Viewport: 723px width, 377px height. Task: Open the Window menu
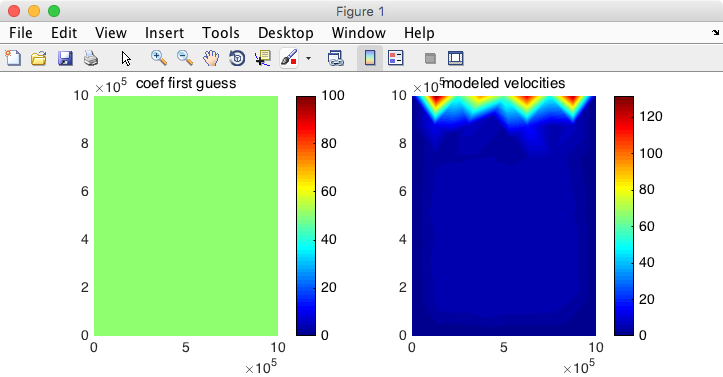pyautogui.click(x=358, y=33)
